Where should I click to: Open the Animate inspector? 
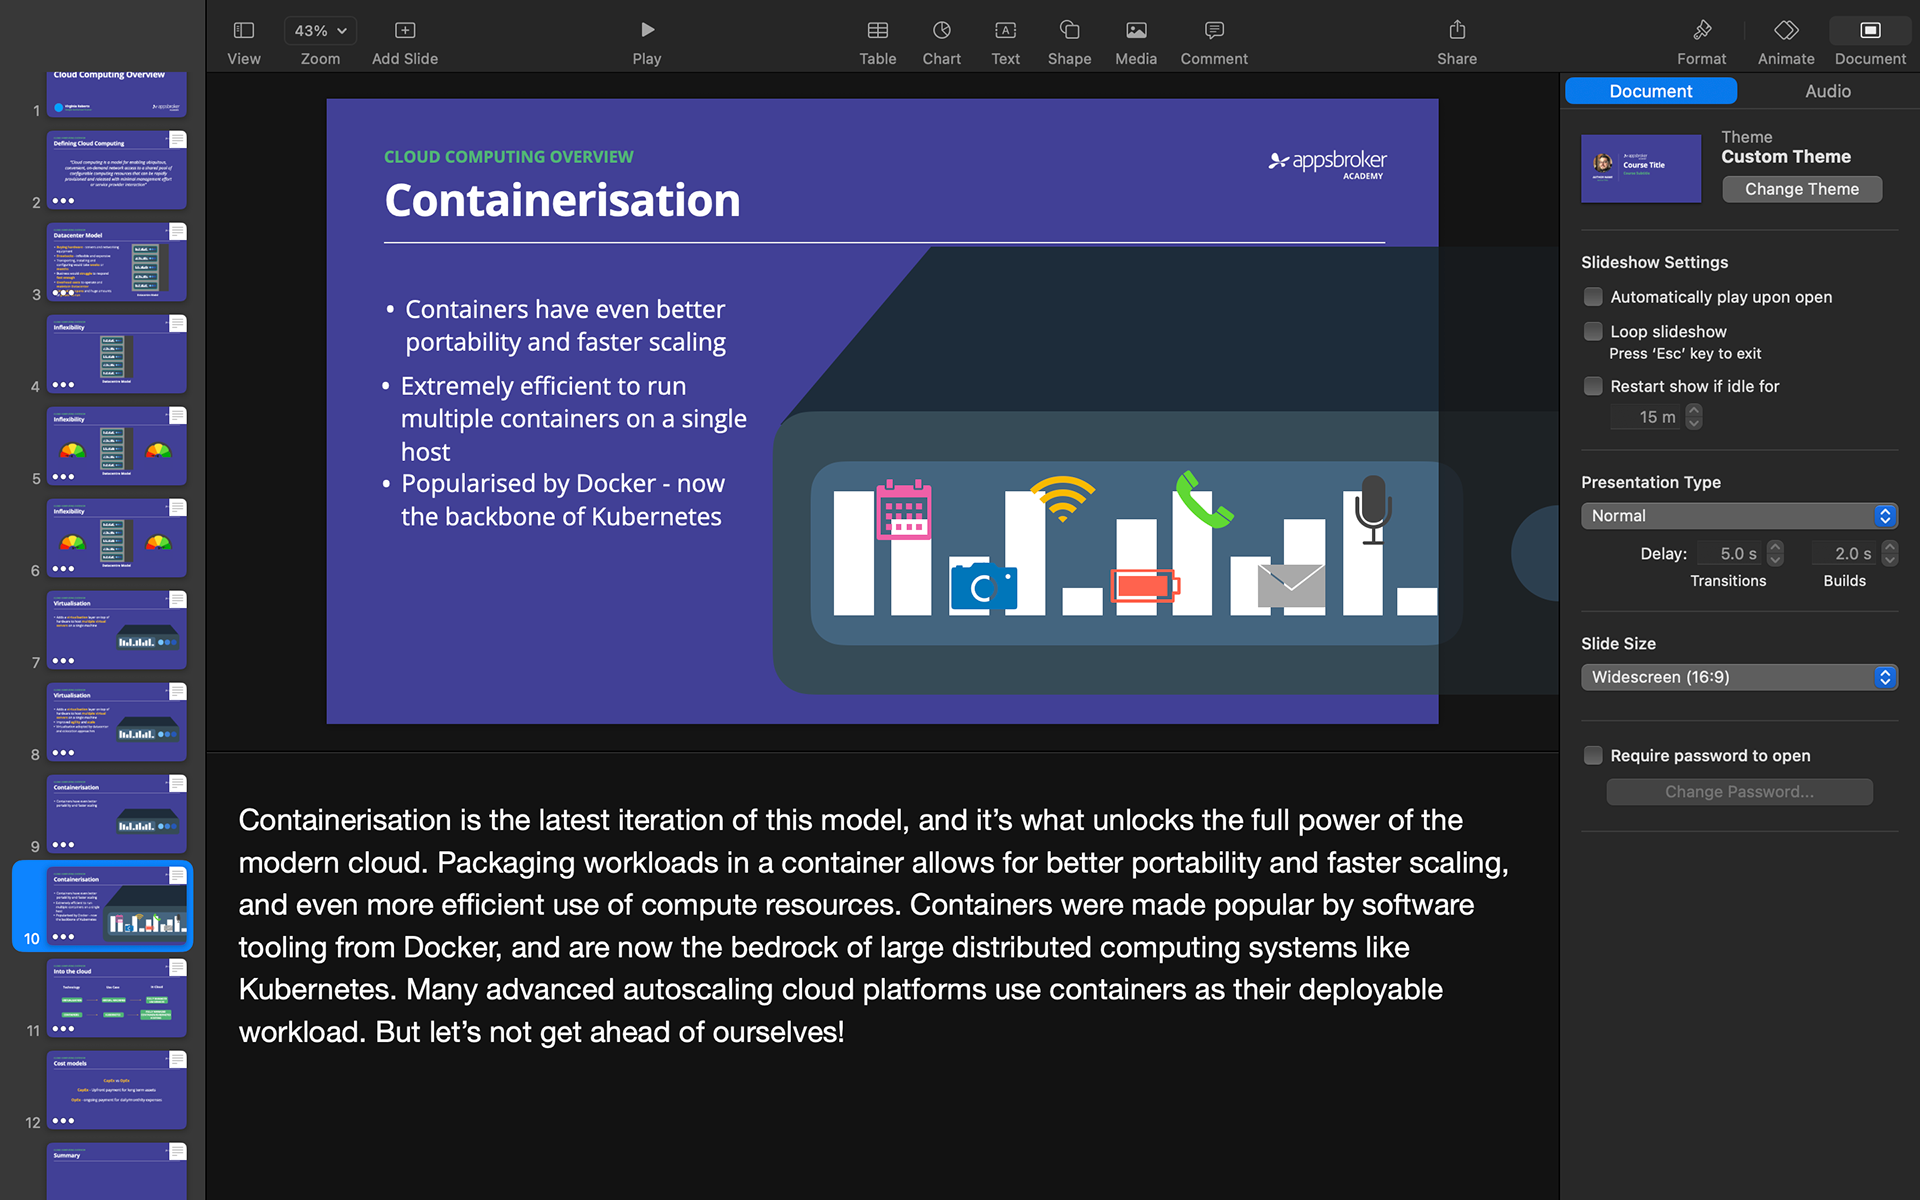pyautogui.click(x=1785, y=31)
